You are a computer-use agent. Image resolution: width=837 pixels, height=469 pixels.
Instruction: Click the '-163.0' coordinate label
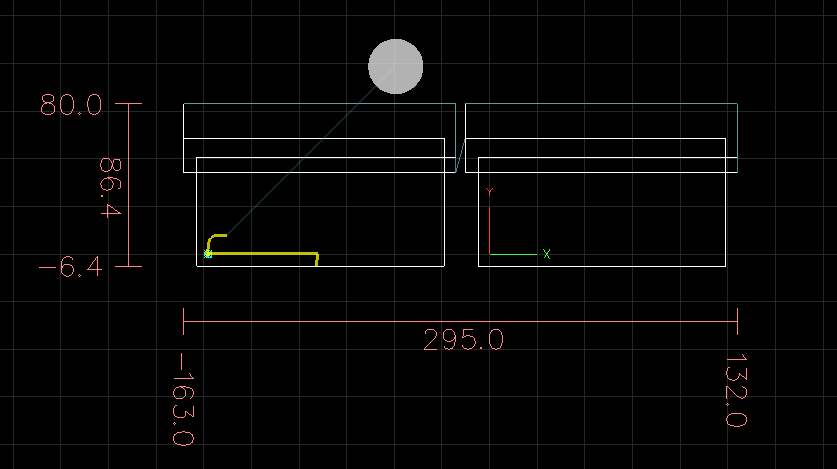[x=183, y=399]
